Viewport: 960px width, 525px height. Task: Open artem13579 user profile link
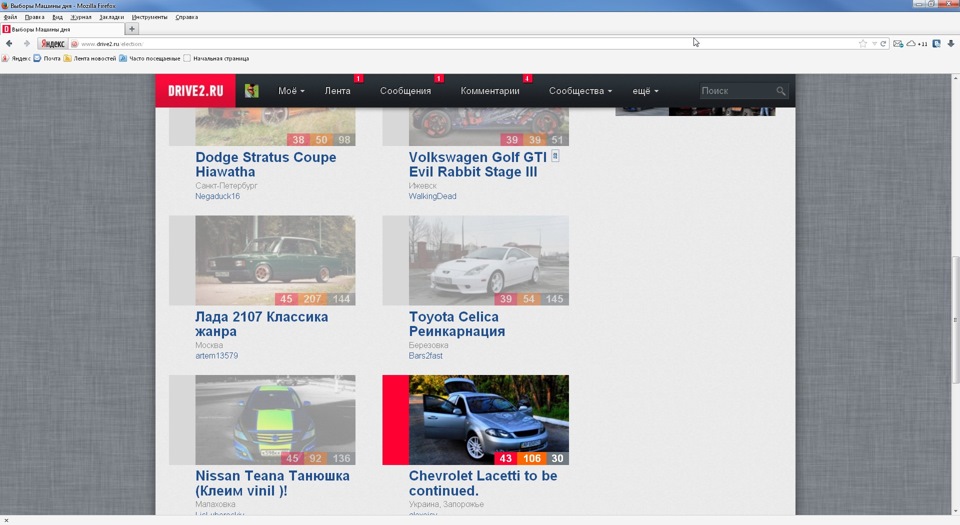coord(217,356)
